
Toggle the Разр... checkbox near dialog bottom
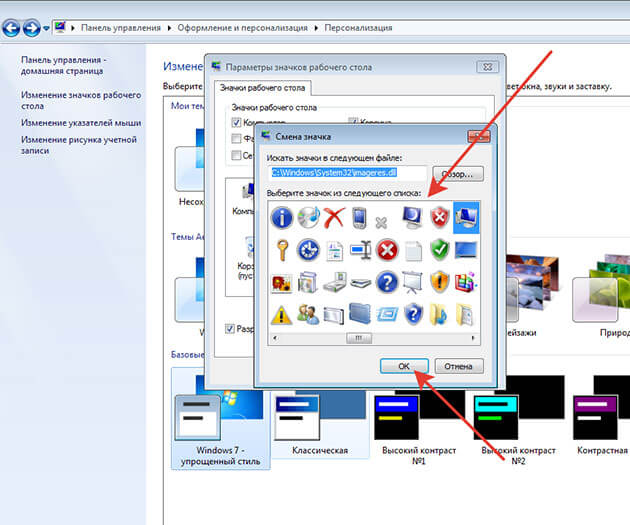tap(229, 329)
